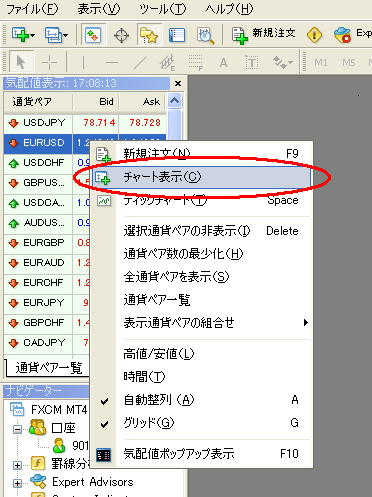372x497 pixels.
Task: Select the text label T tool
Action: point(252,62)
